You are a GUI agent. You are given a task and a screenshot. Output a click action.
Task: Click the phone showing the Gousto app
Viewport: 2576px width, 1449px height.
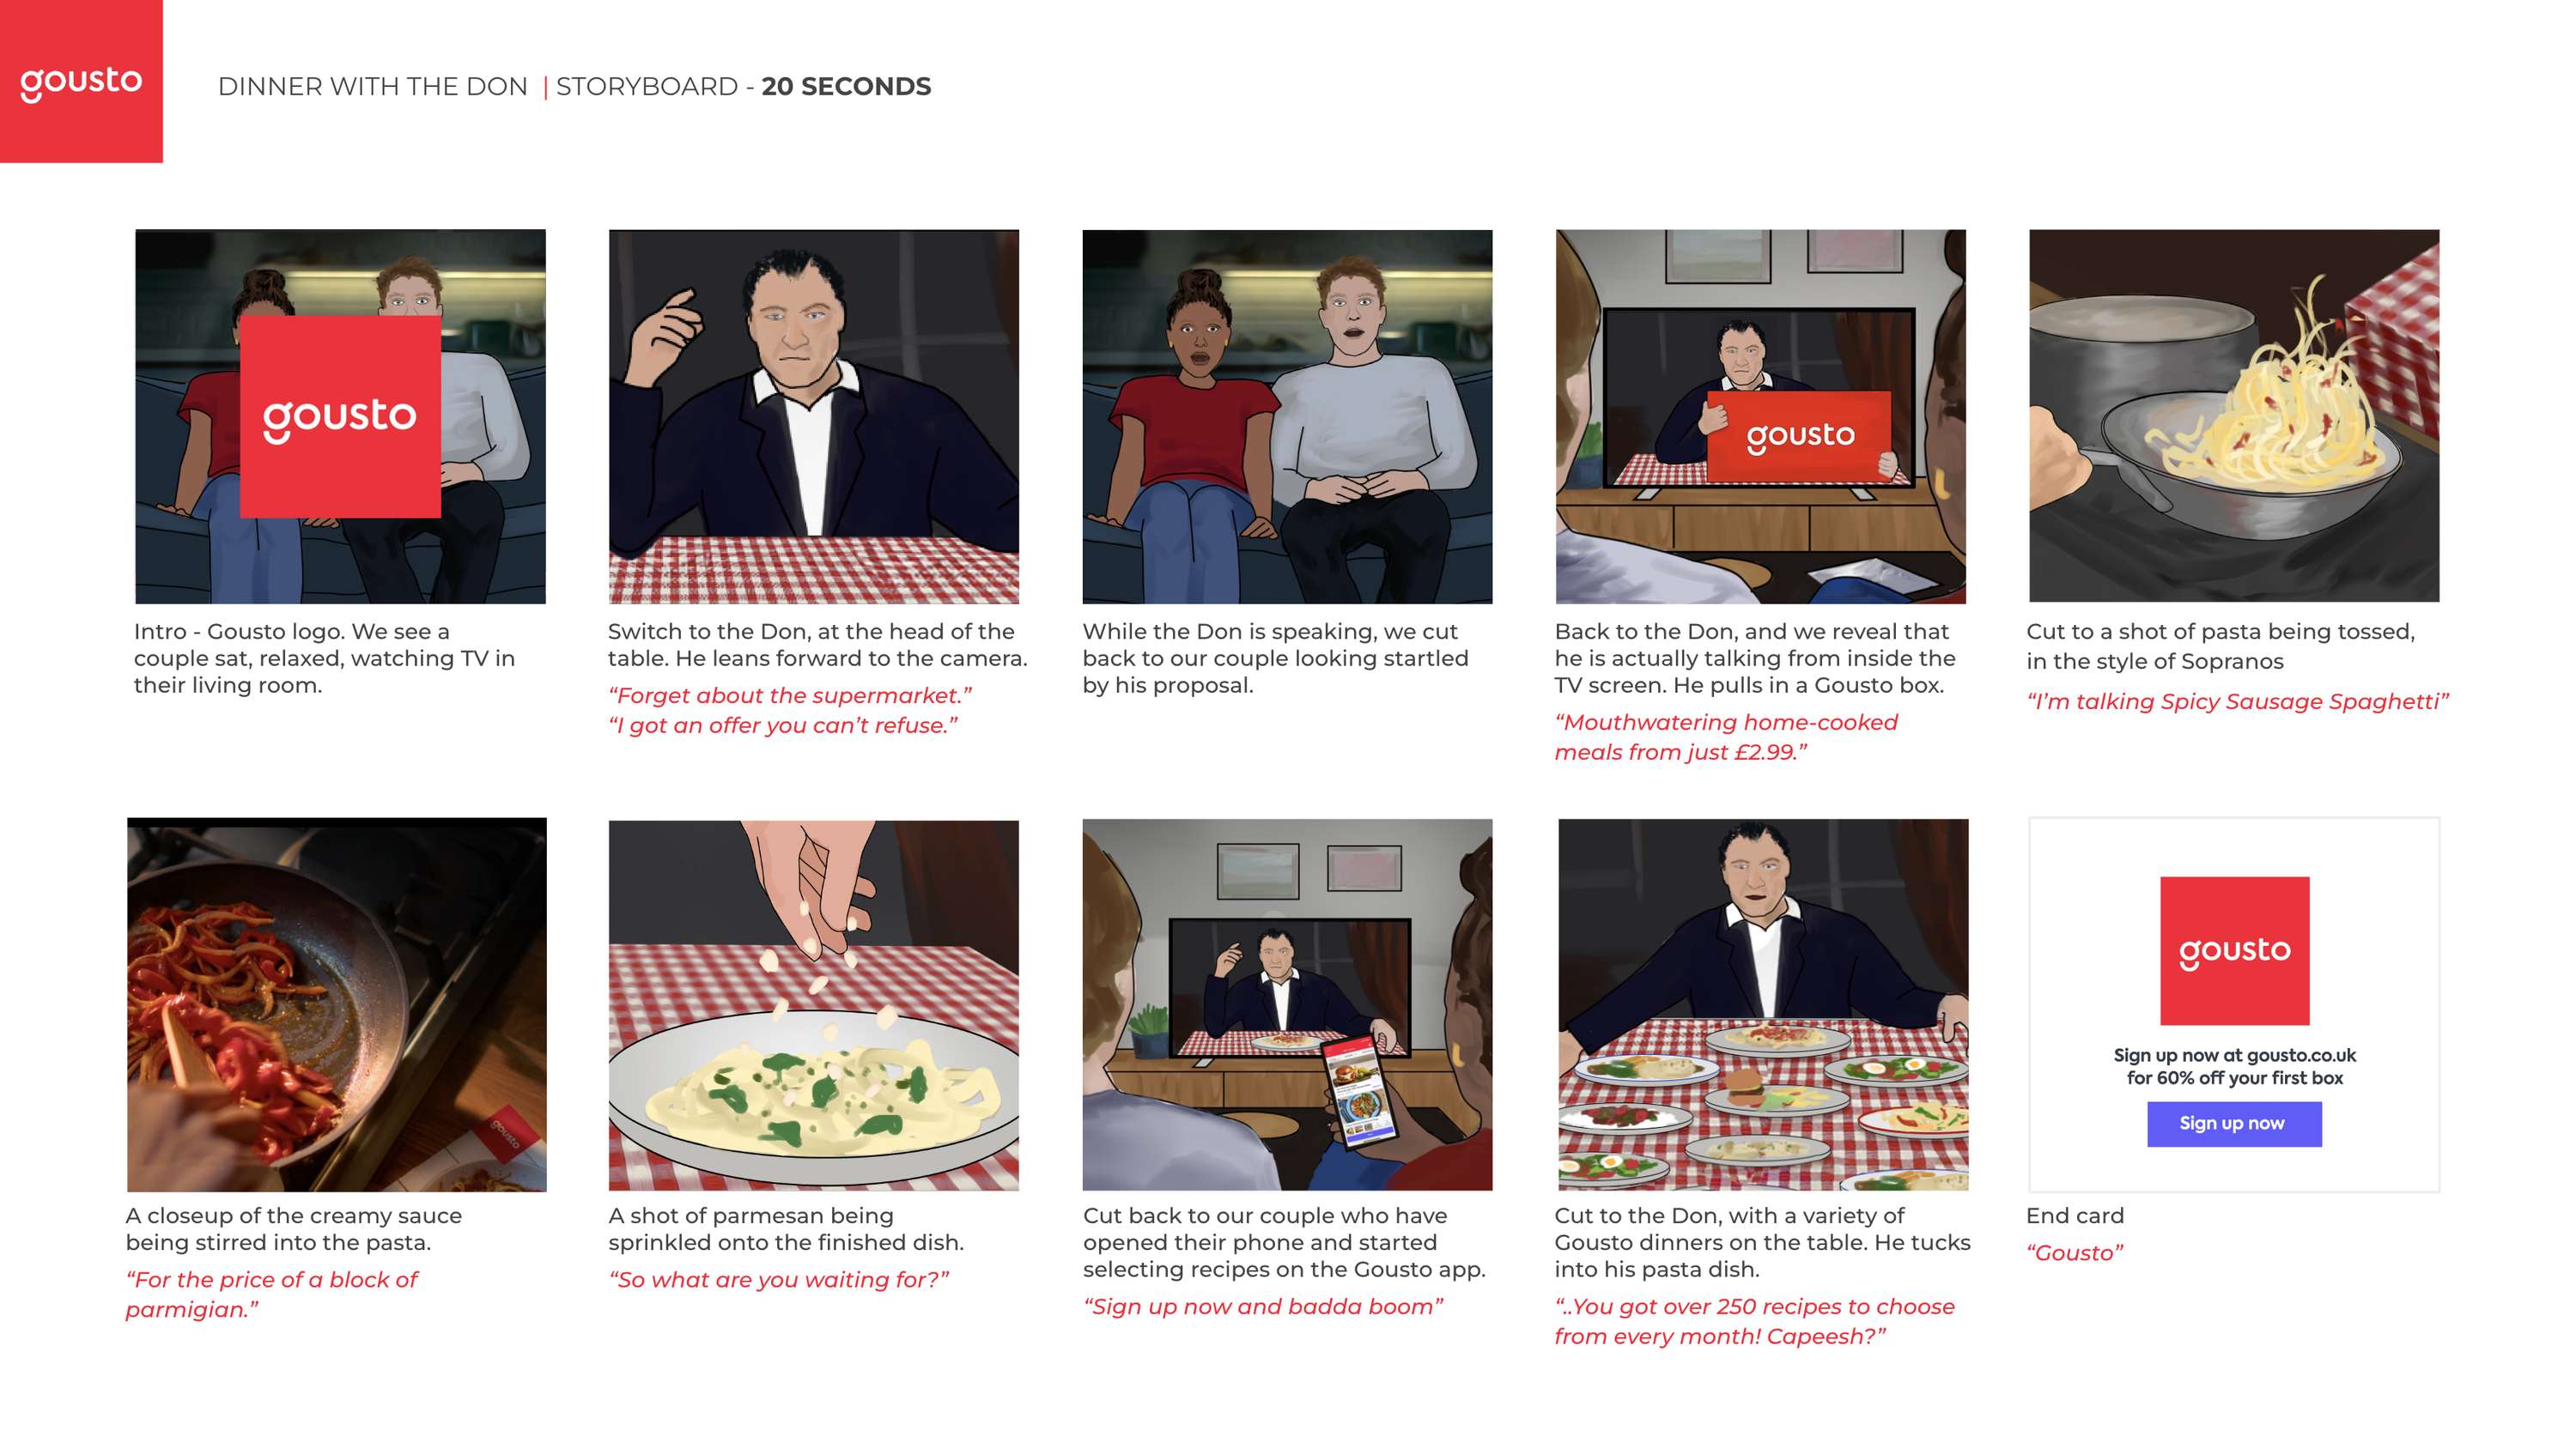pos(1358,1093)
